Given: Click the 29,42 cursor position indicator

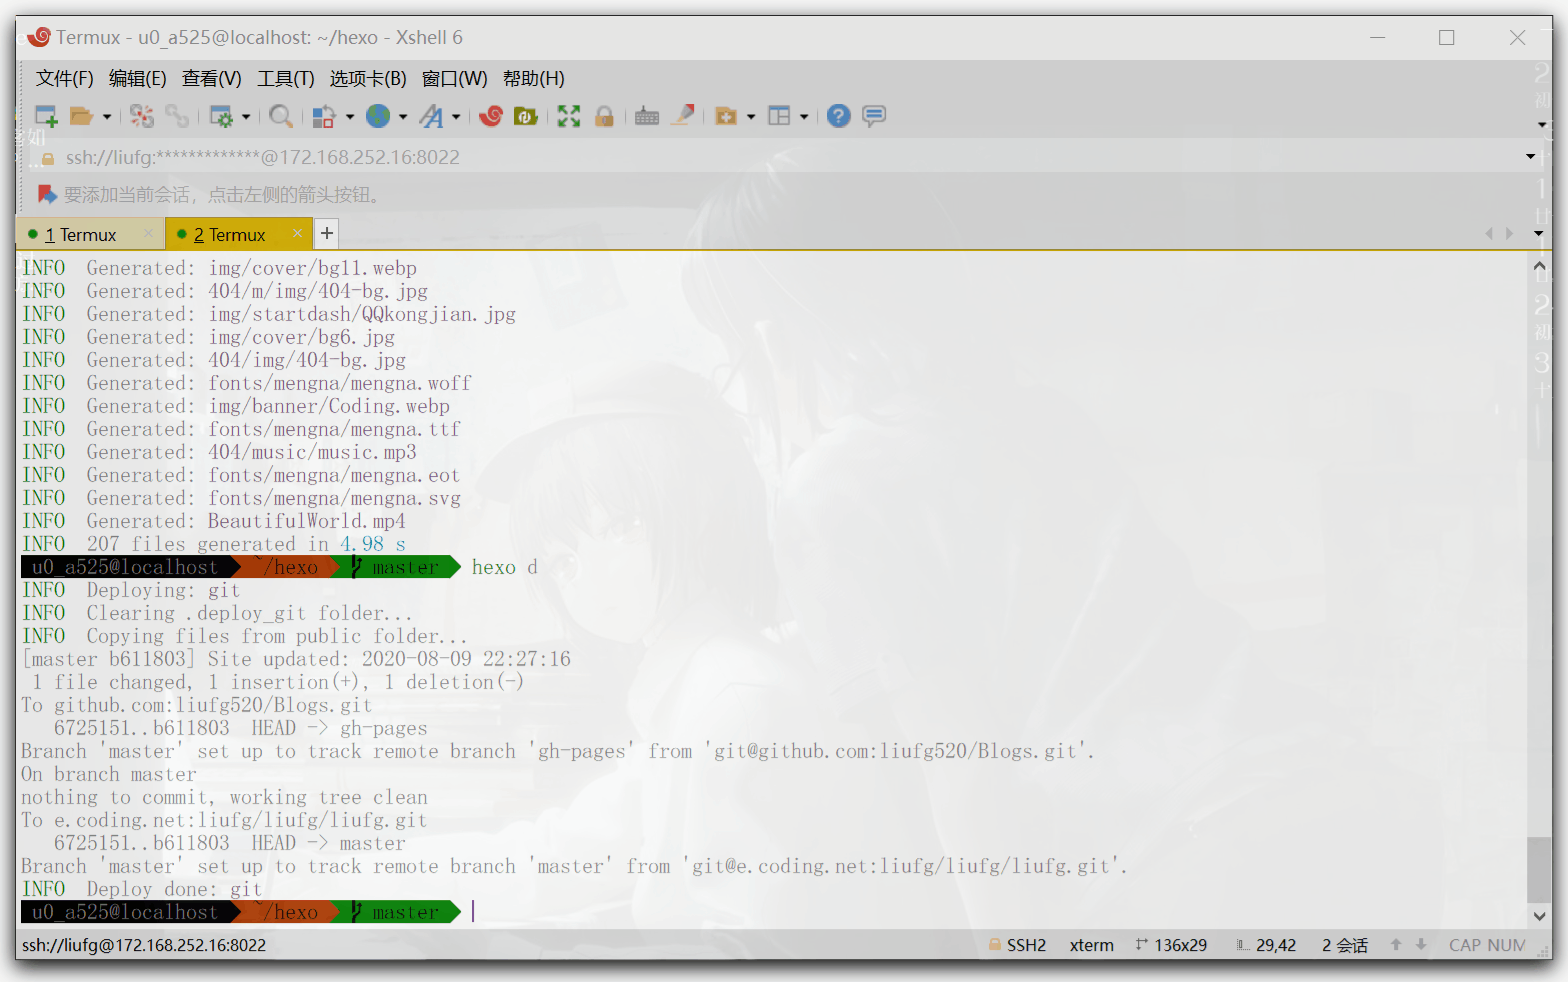Looking at the screenshot, I should [1266, 945].
